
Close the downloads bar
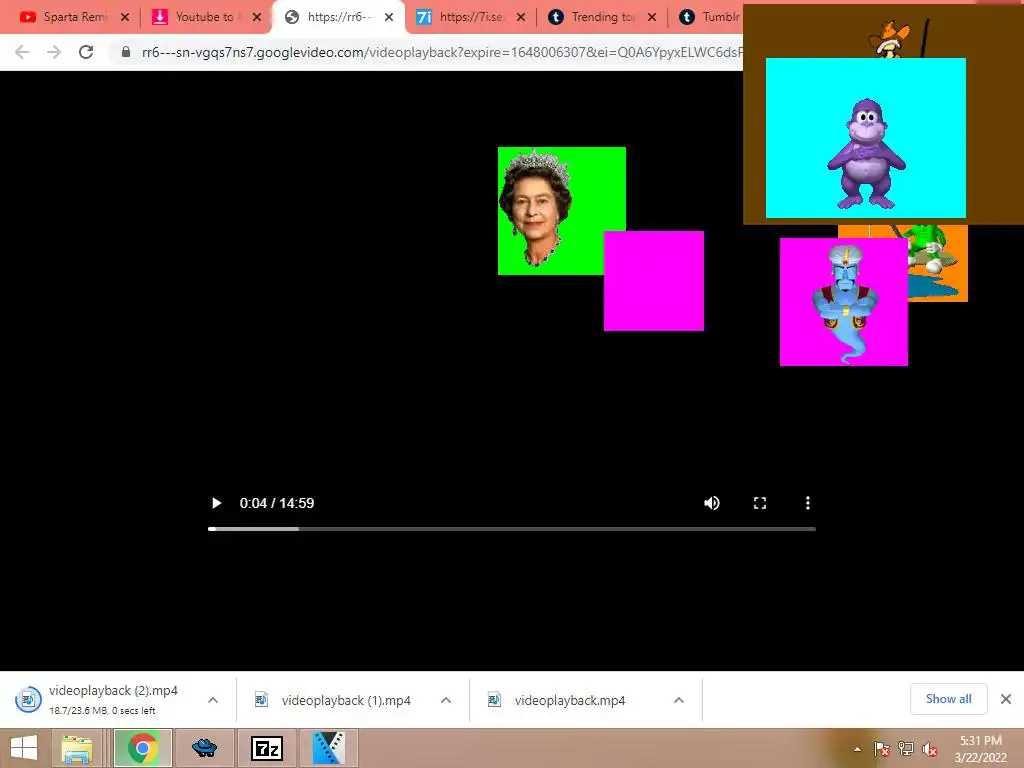1006,699
